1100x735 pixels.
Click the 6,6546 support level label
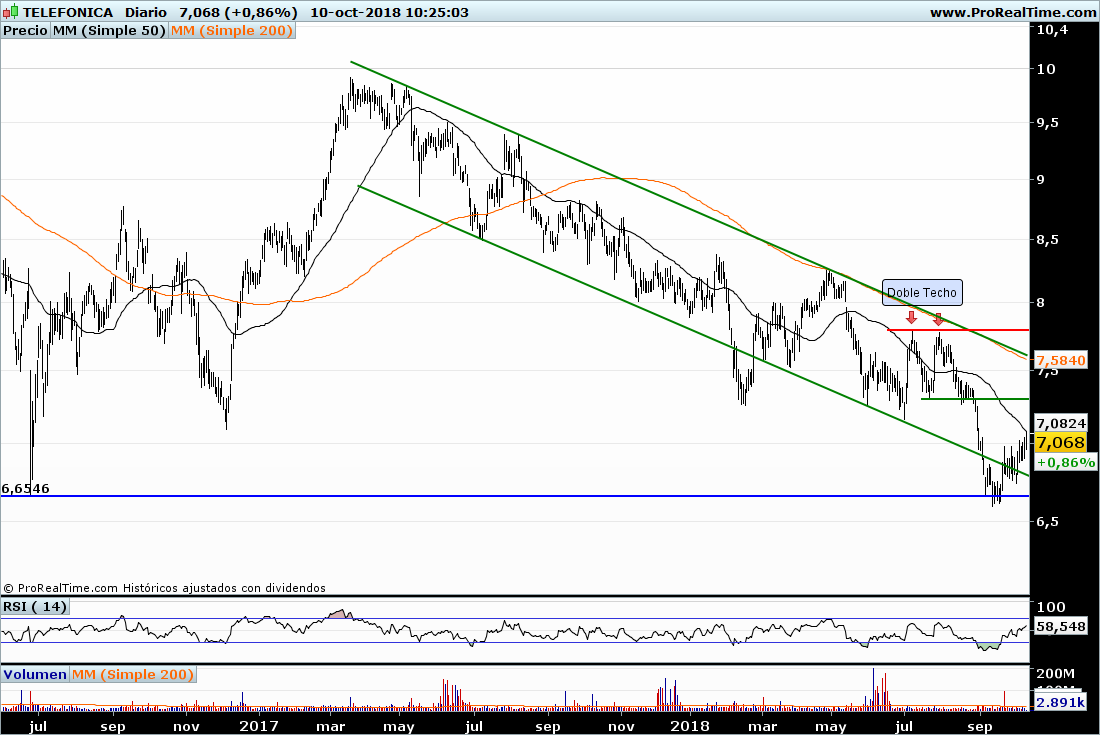pos(26,489)
